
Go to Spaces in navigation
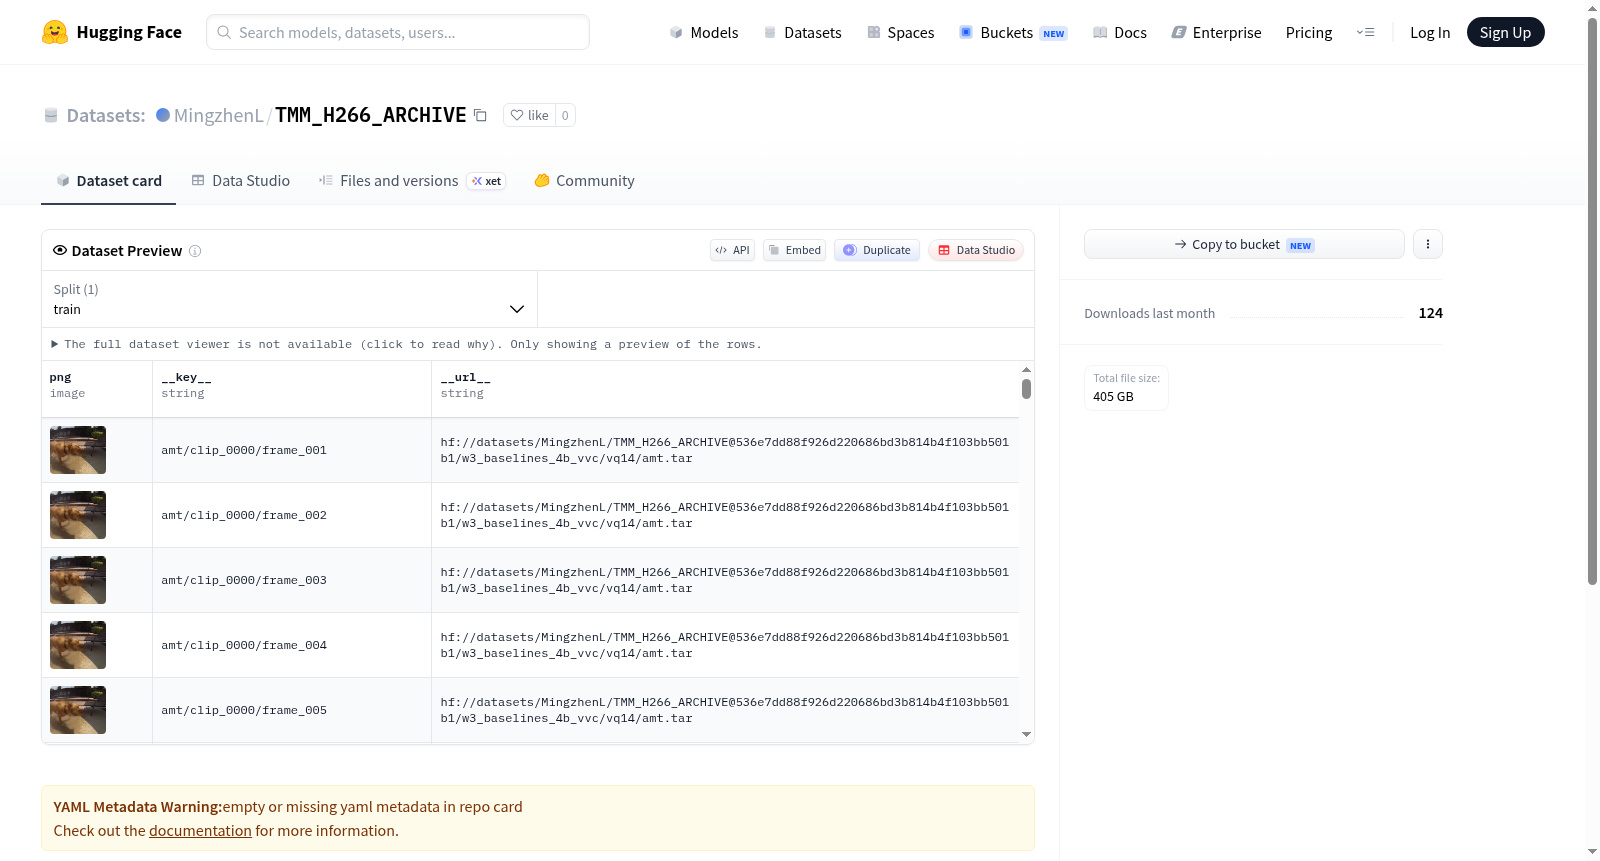pos(901,32)
